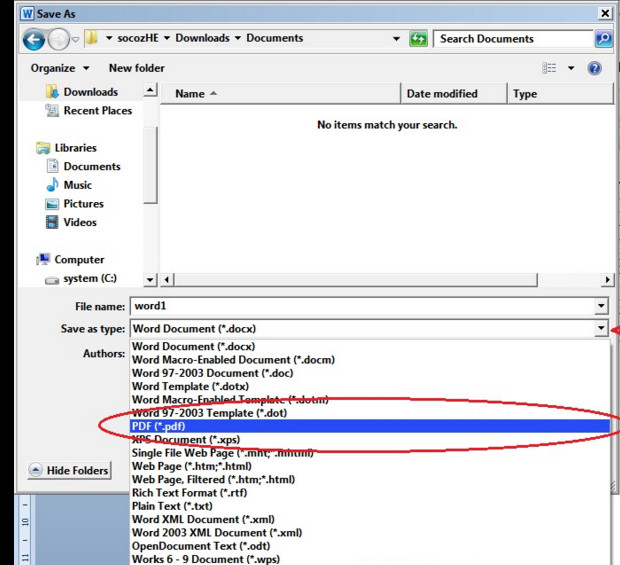This screenshot has height=565, width=620.
Task: Choose Rich Text Format (*.rtf)
Action: 370,493
